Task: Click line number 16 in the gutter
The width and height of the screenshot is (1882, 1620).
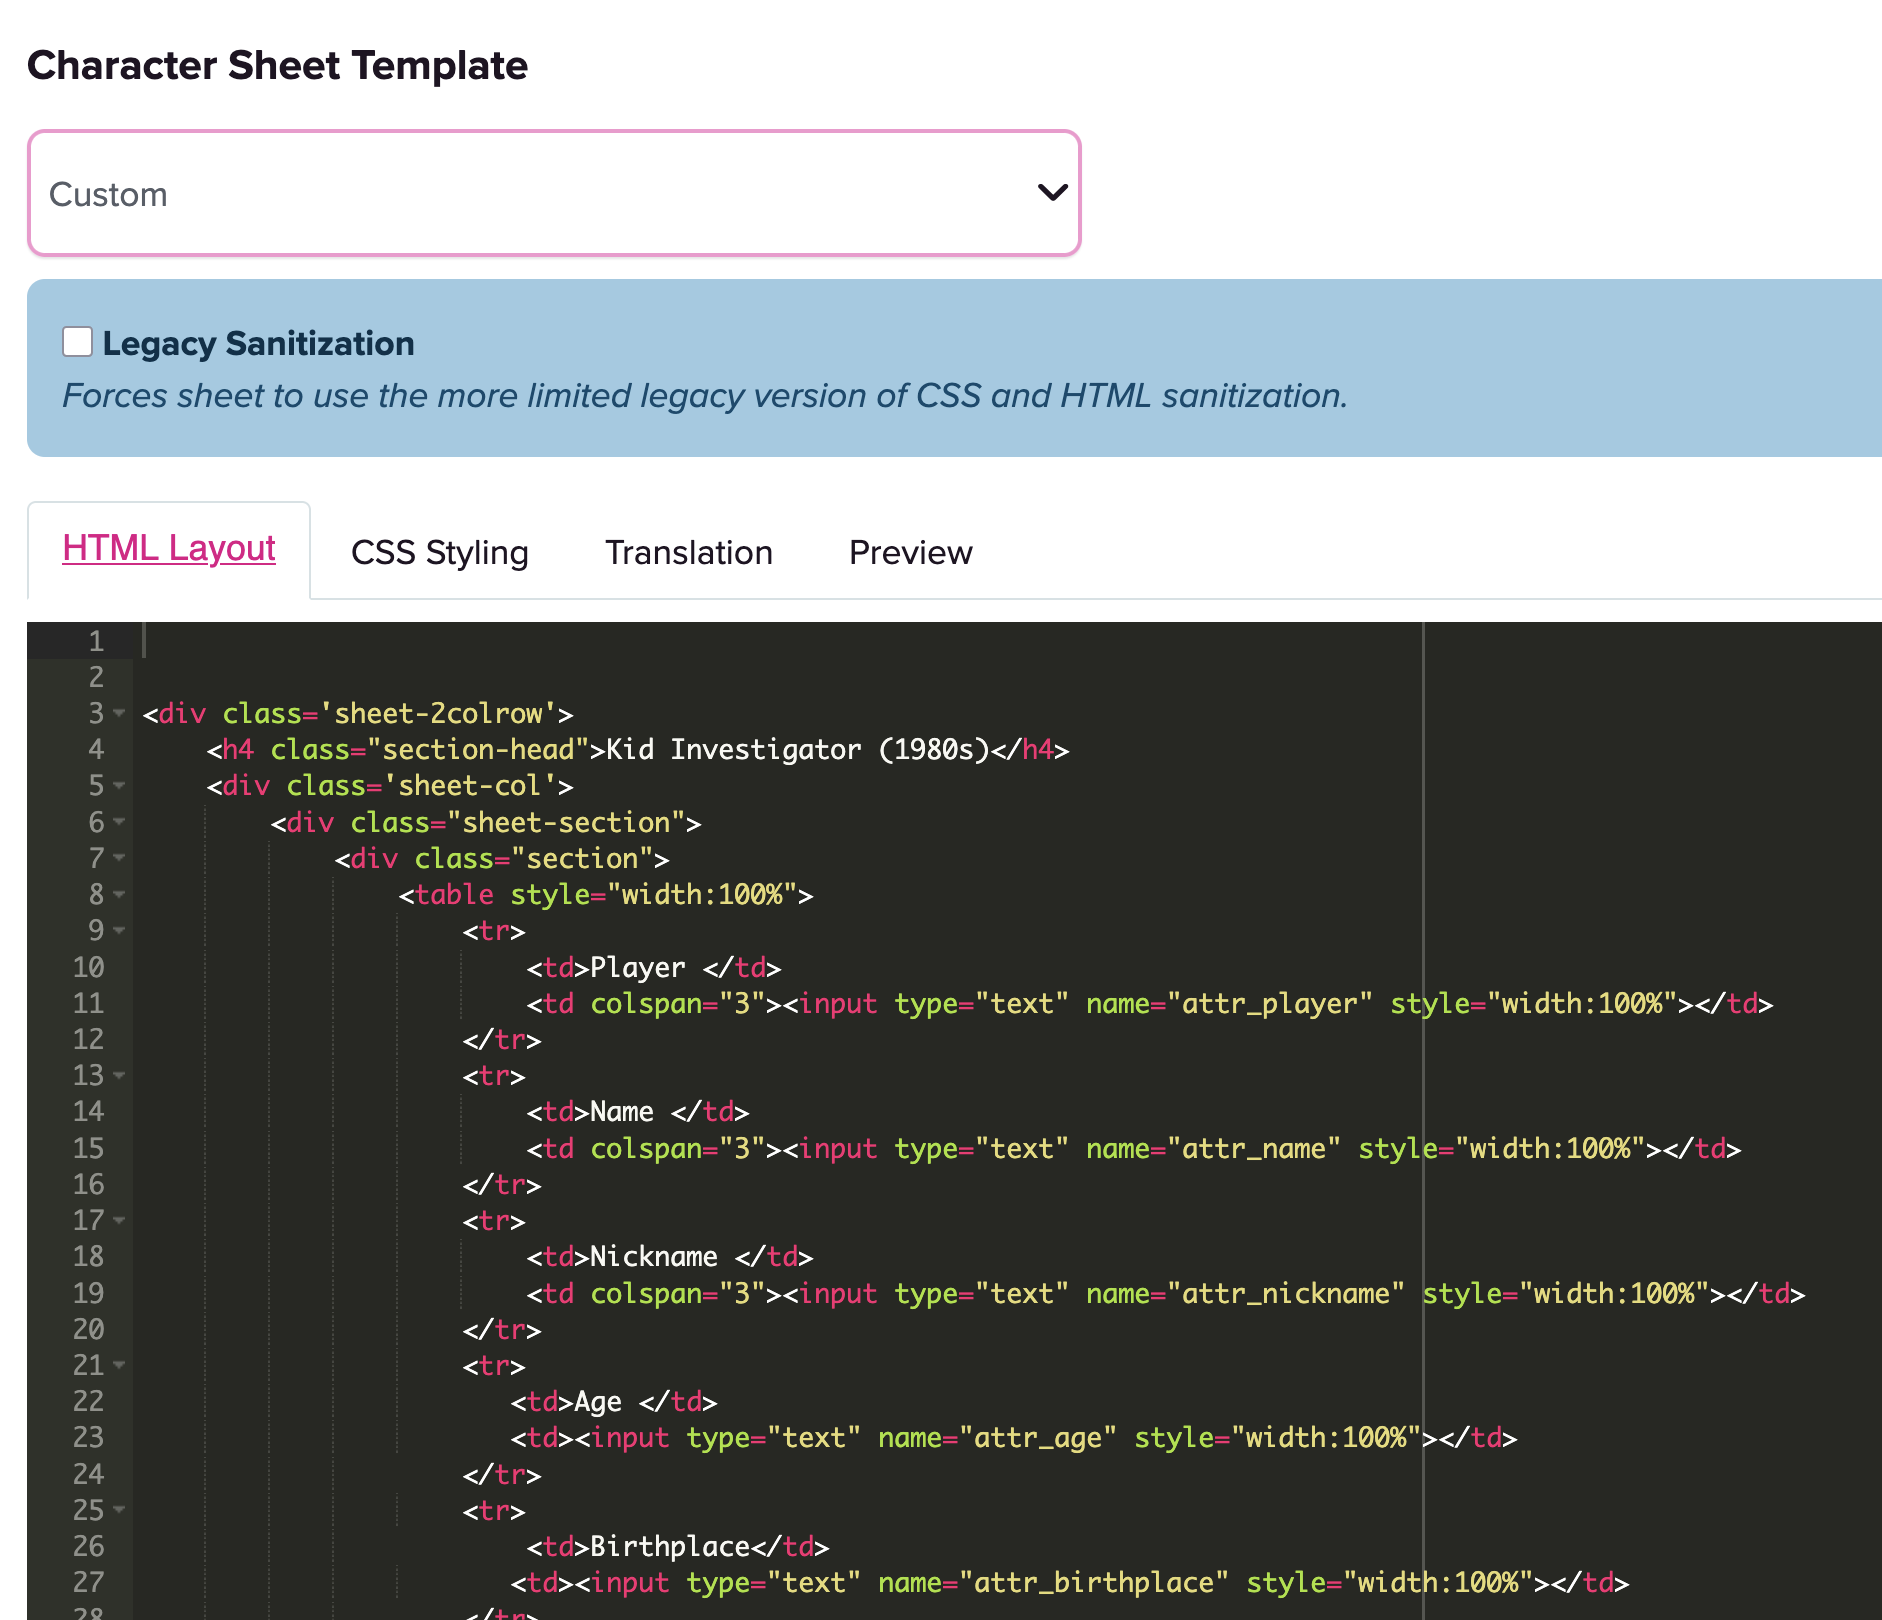Action: tap(88, 1184)
